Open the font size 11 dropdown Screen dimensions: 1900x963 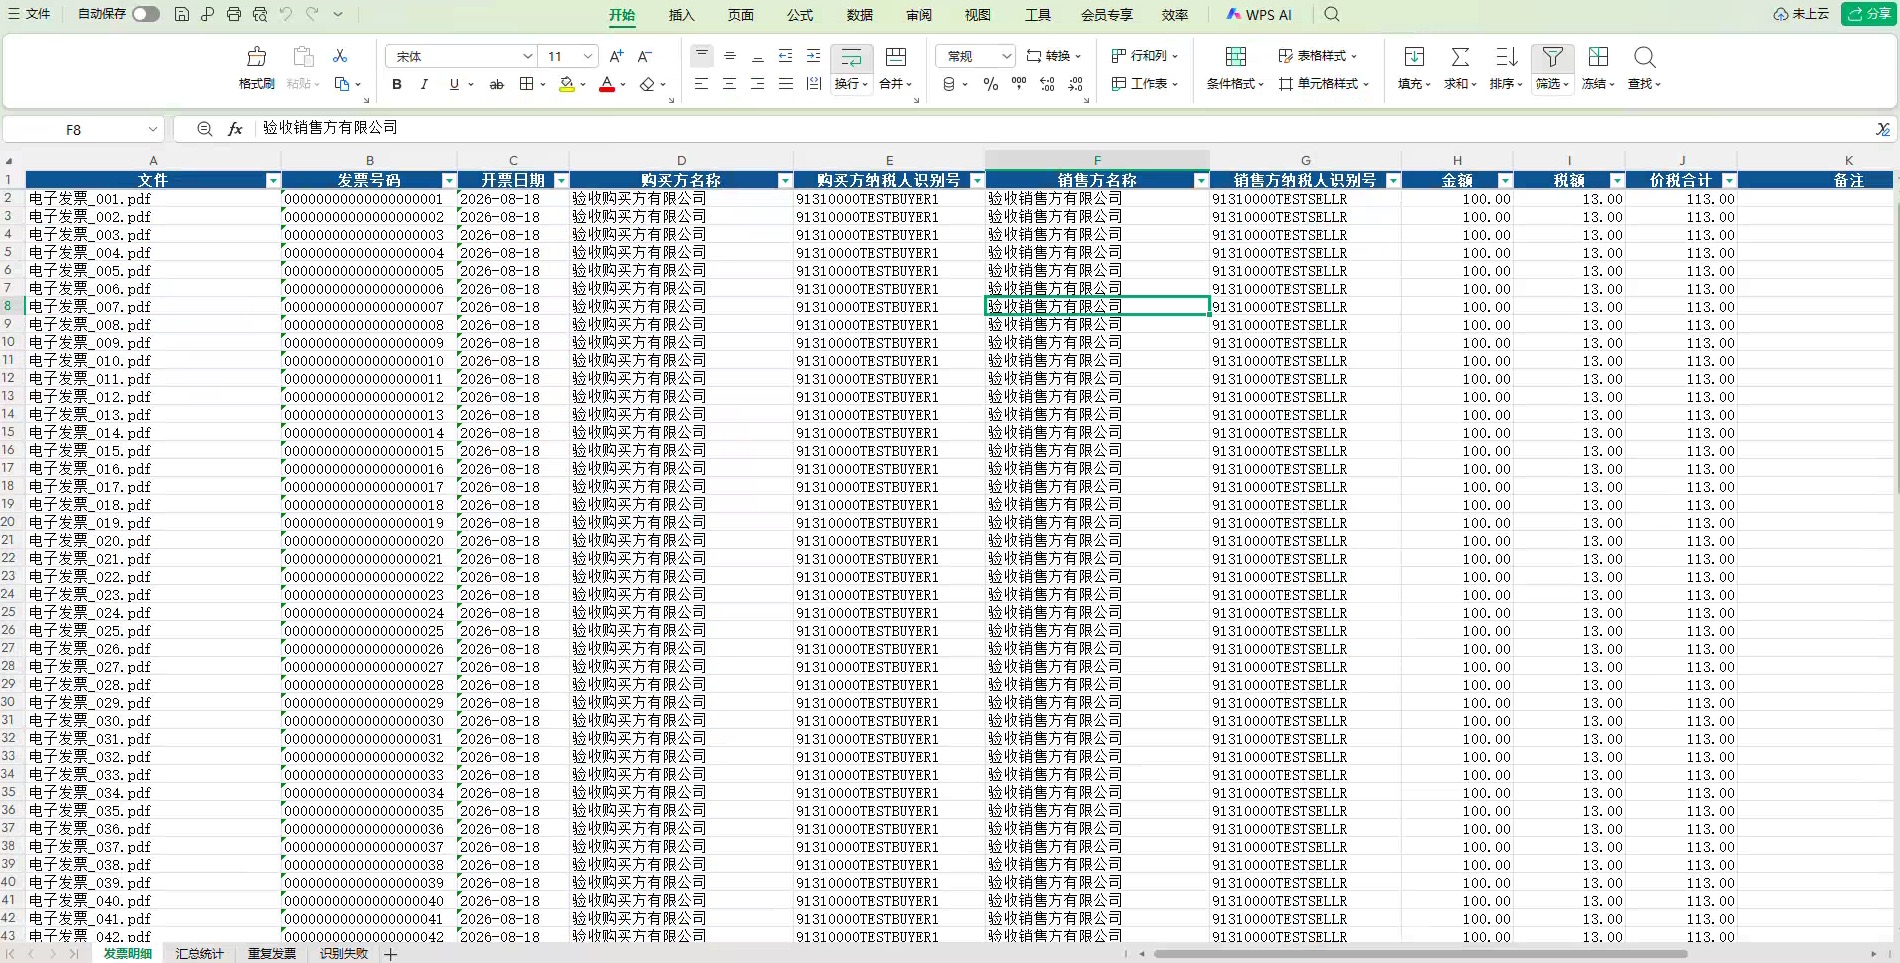(x=588, y=56)
